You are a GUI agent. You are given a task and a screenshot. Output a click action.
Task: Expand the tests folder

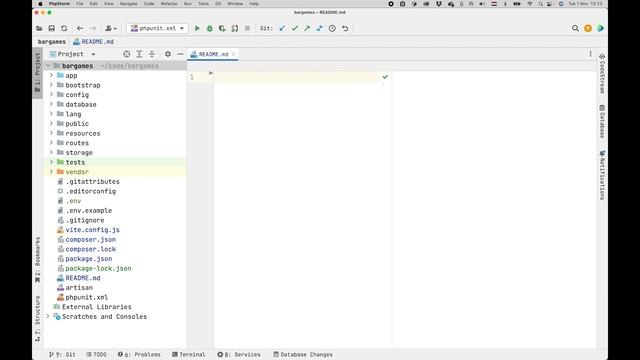[x=51, y=162]
